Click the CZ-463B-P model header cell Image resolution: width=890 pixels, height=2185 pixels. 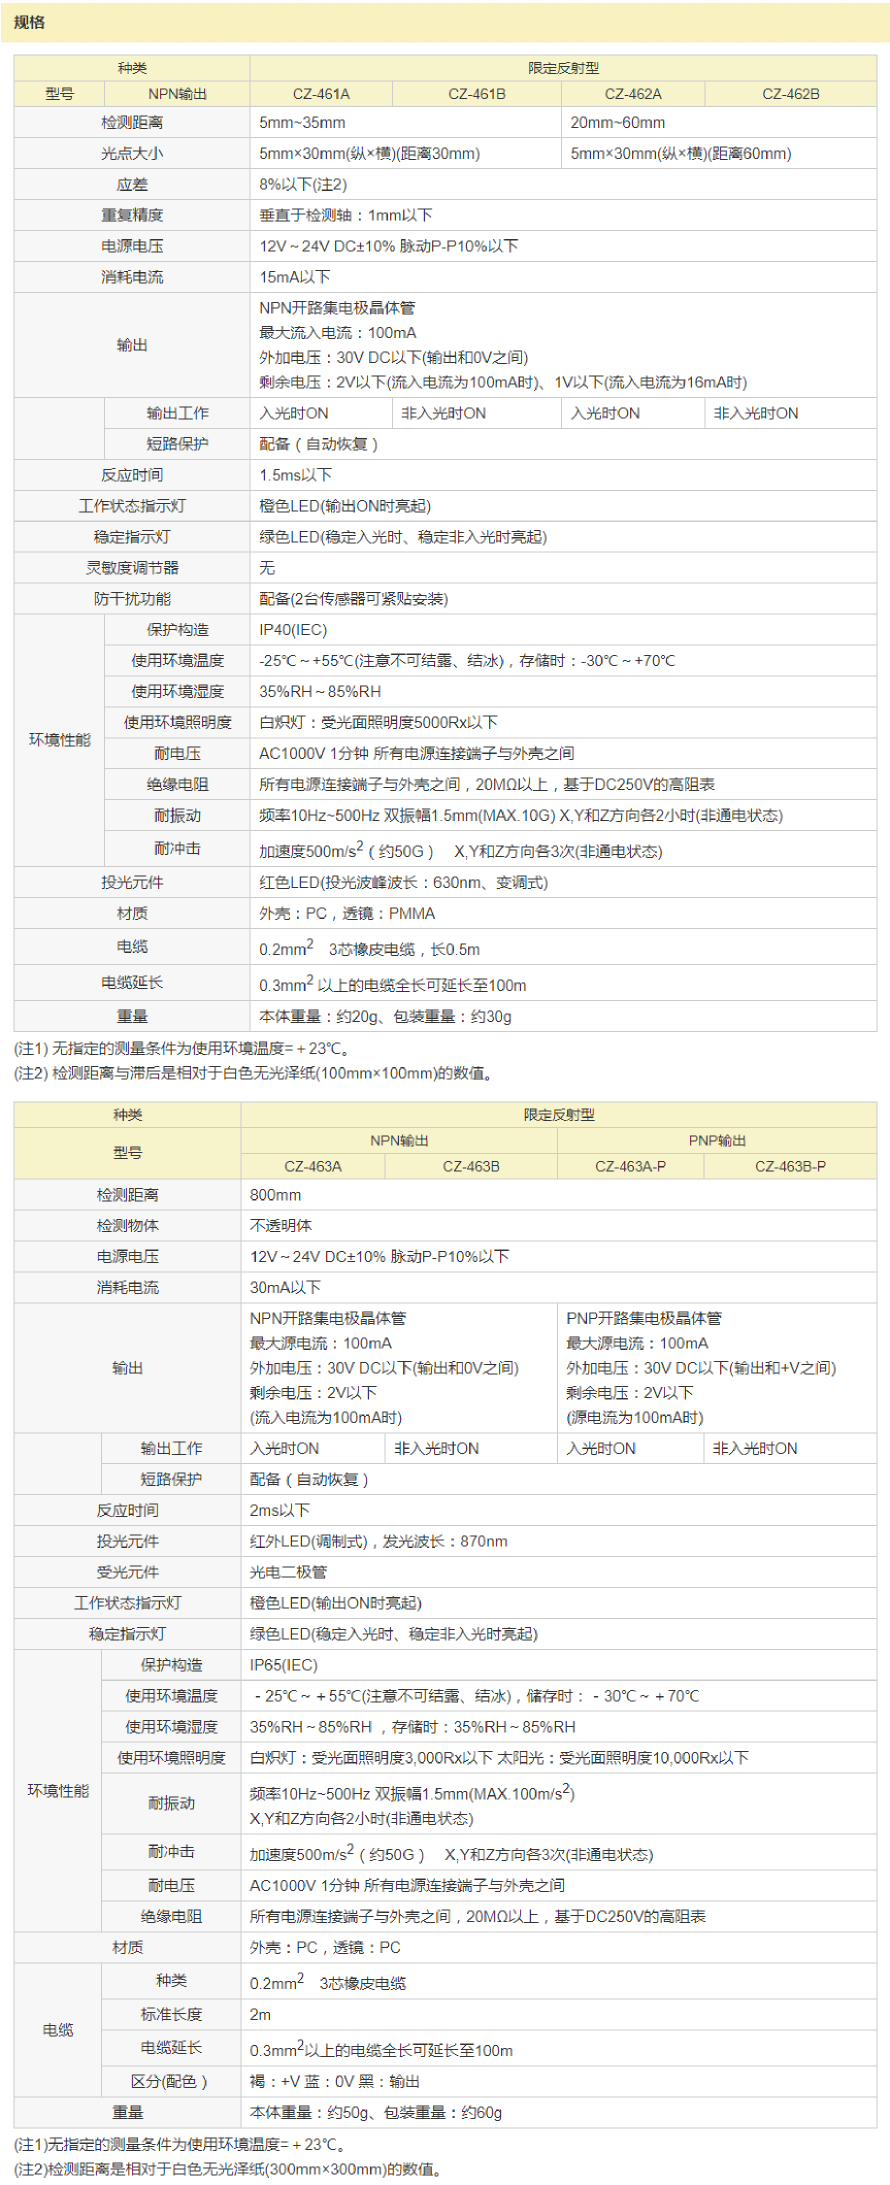click(790, 1166)
